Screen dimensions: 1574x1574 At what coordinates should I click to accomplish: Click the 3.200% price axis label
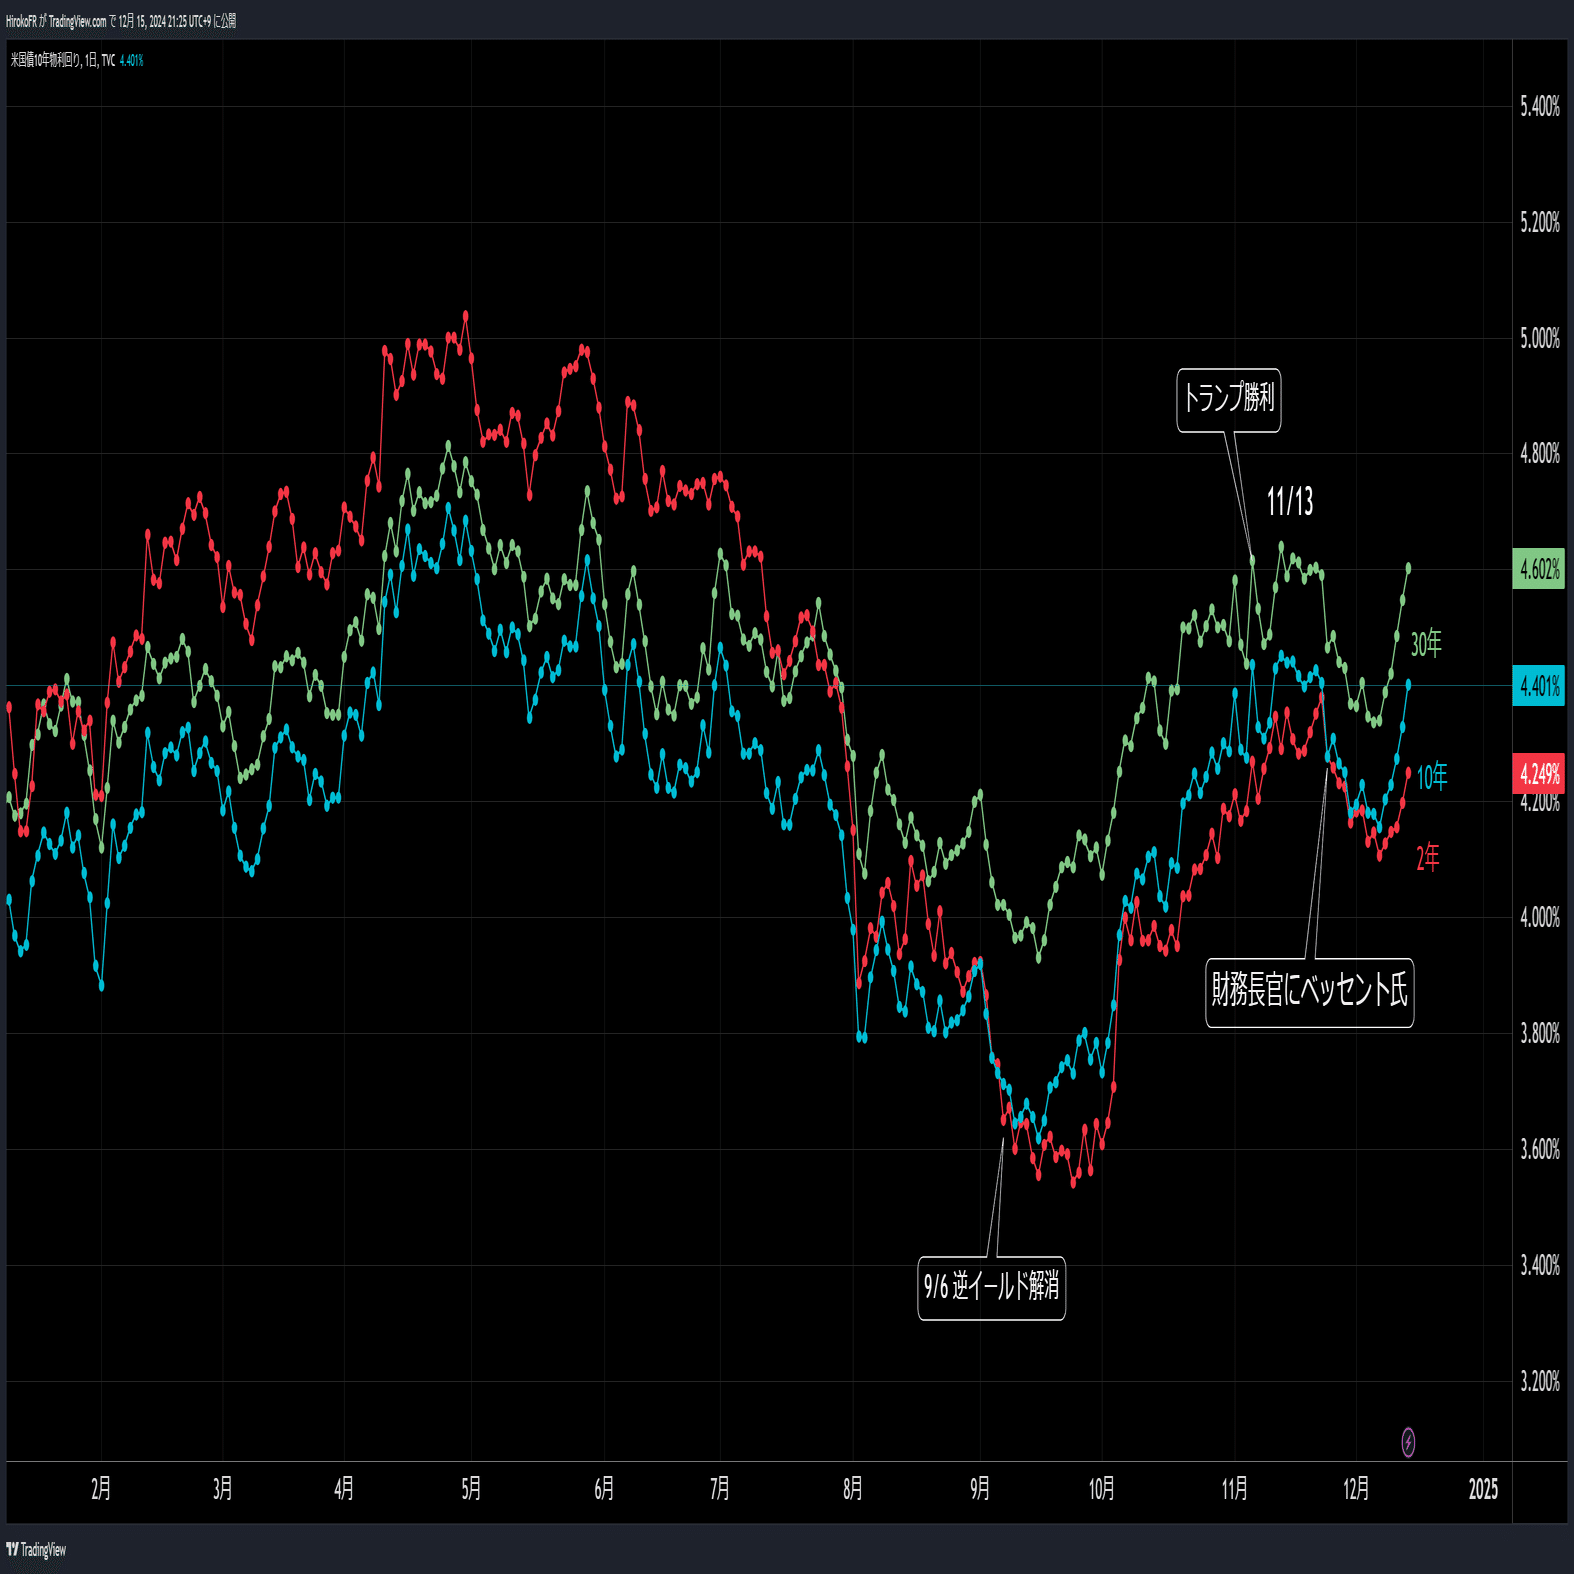[x=1540, y=1381]
